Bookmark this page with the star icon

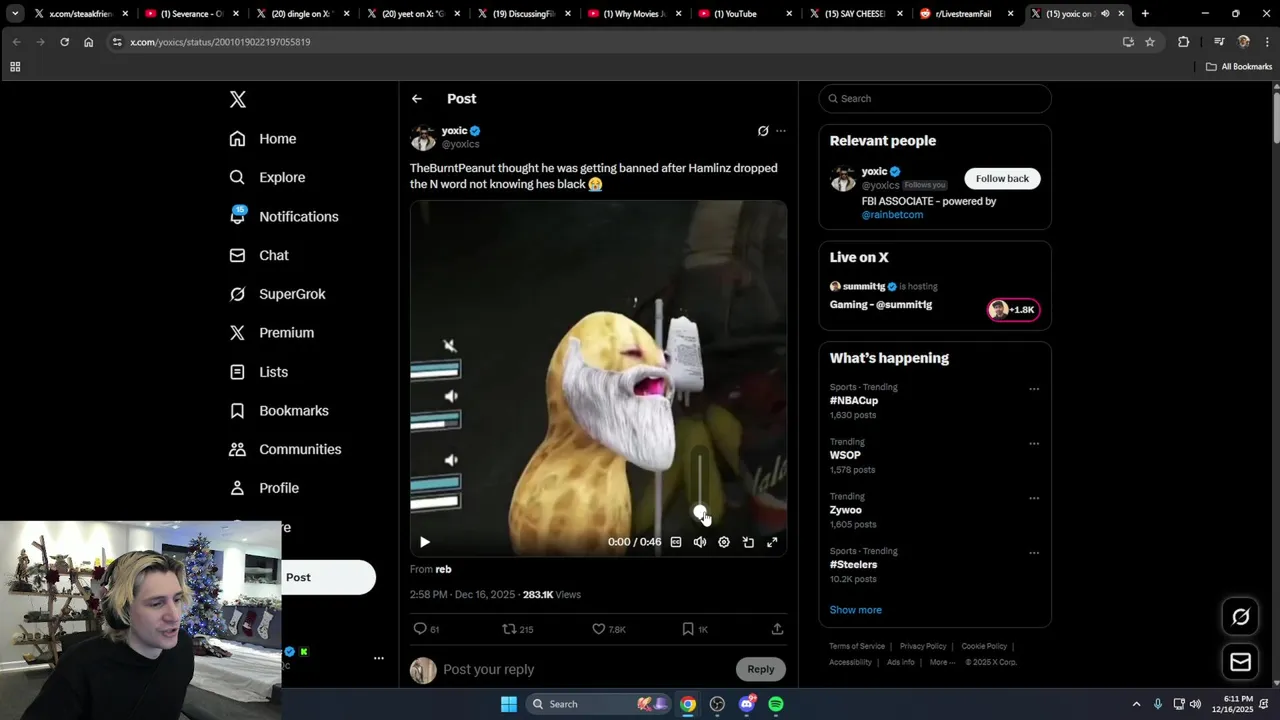point(1150,42)
